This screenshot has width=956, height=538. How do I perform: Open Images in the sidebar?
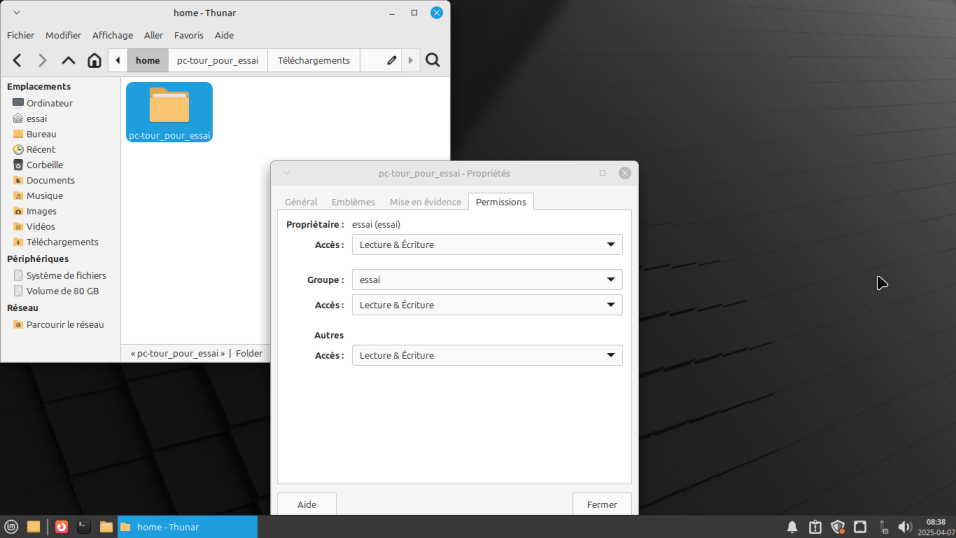point(41,211)
